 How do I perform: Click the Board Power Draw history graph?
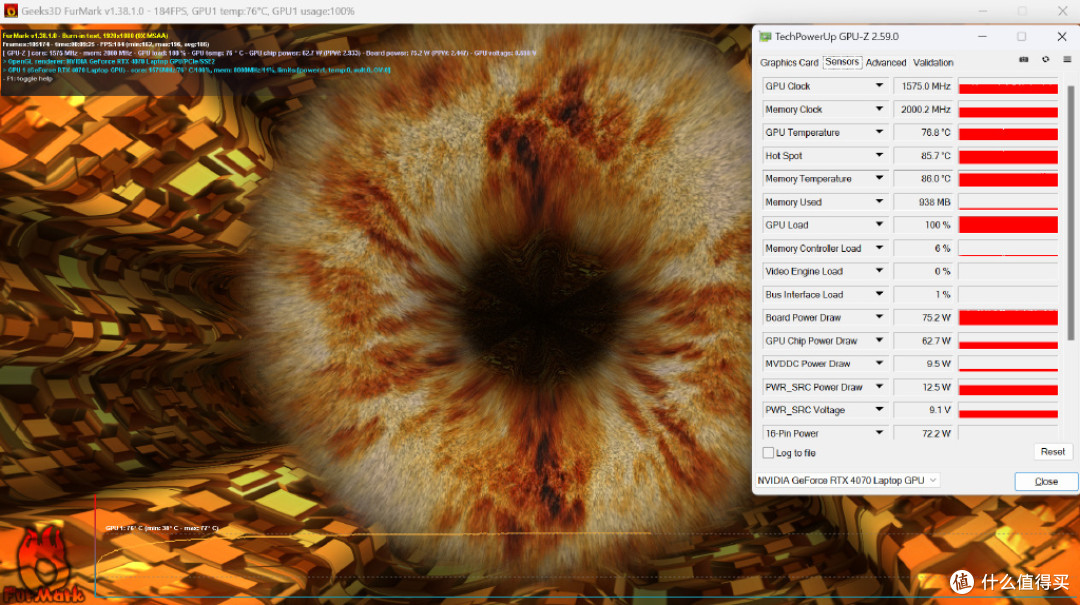[x=1008, y=318]
